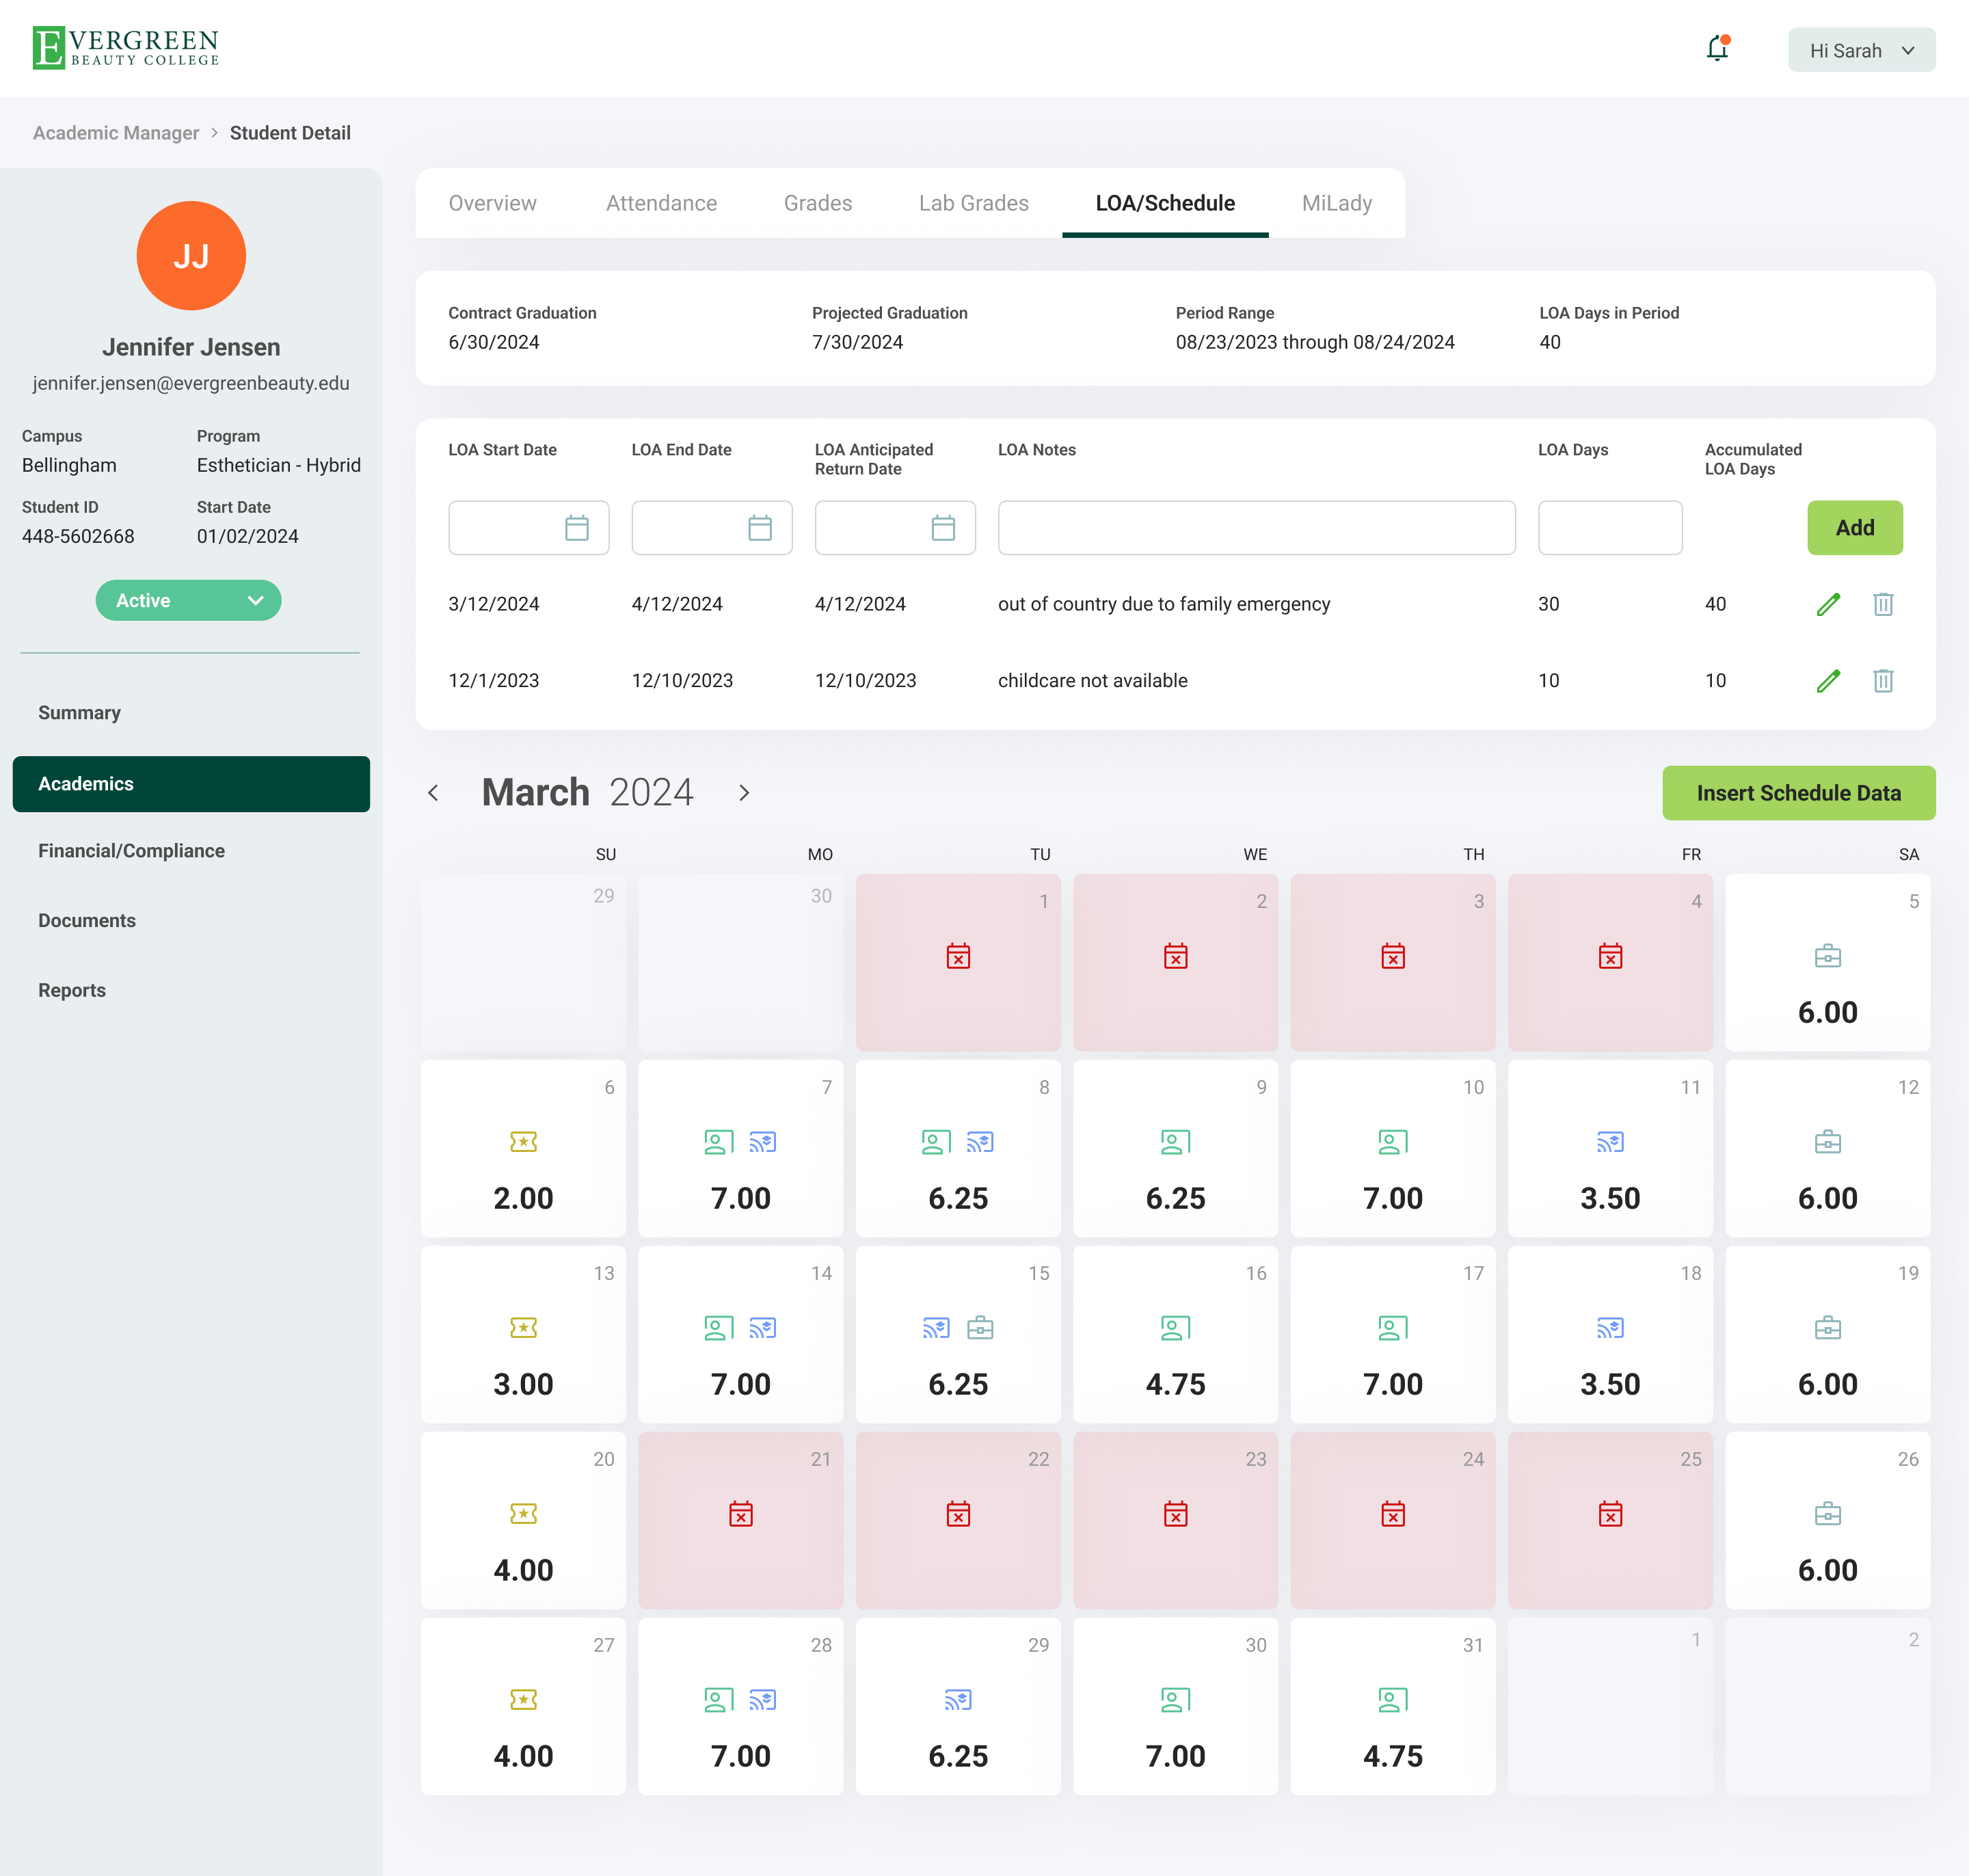Open the Lab Grades tab

click(973, 203)
